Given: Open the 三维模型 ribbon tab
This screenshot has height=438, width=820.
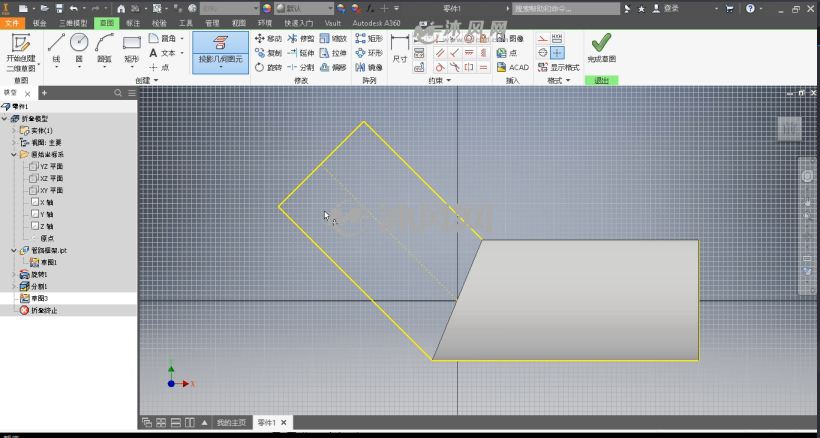Looking at the screenshot, I should (x=73, y=23).
